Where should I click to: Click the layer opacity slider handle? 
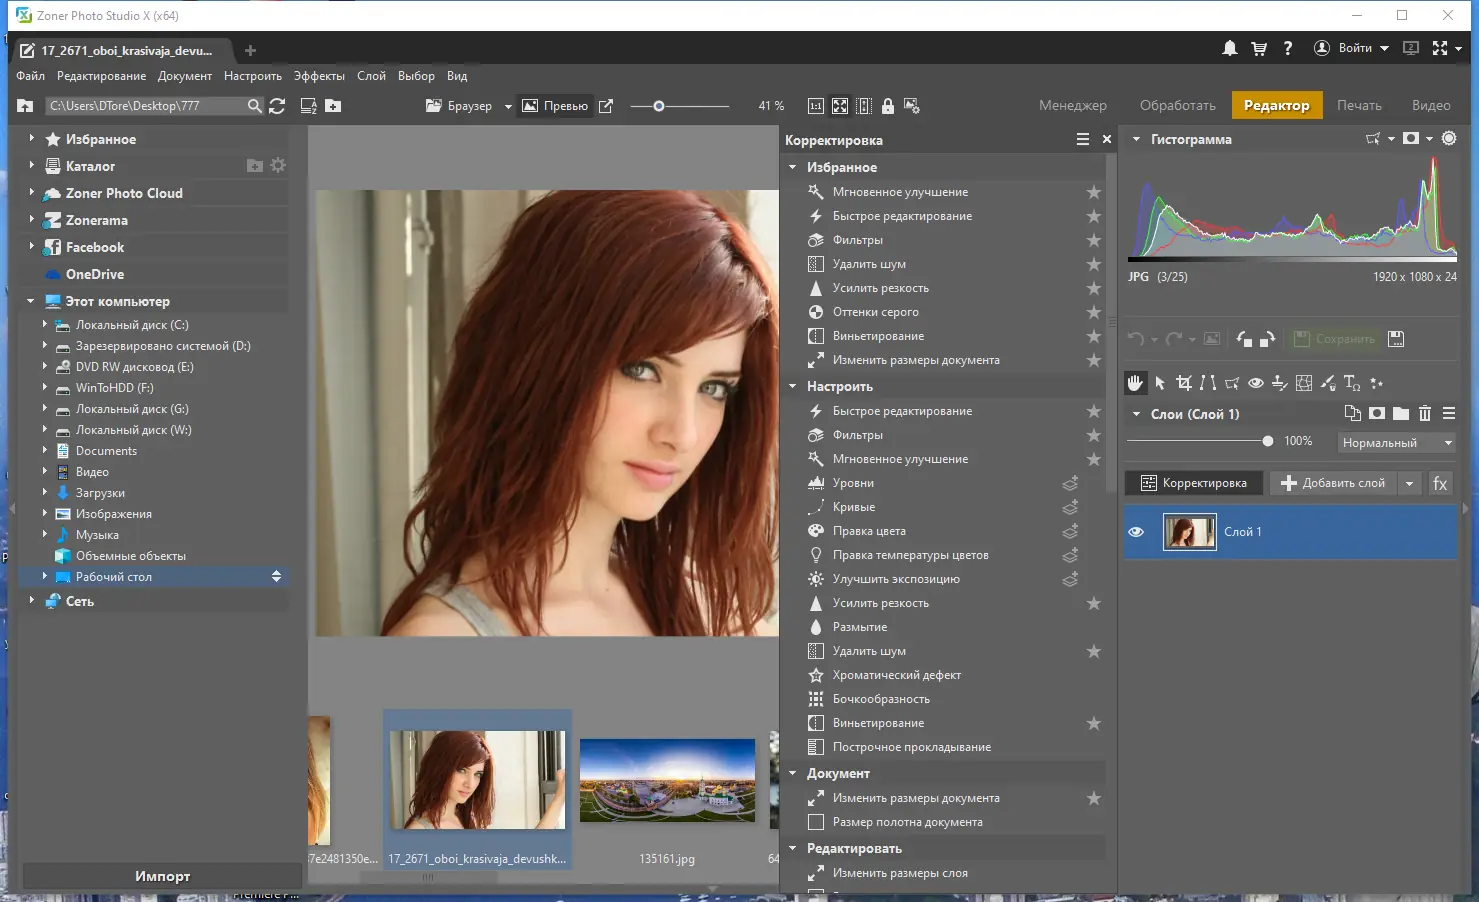tap(1268, 441)
